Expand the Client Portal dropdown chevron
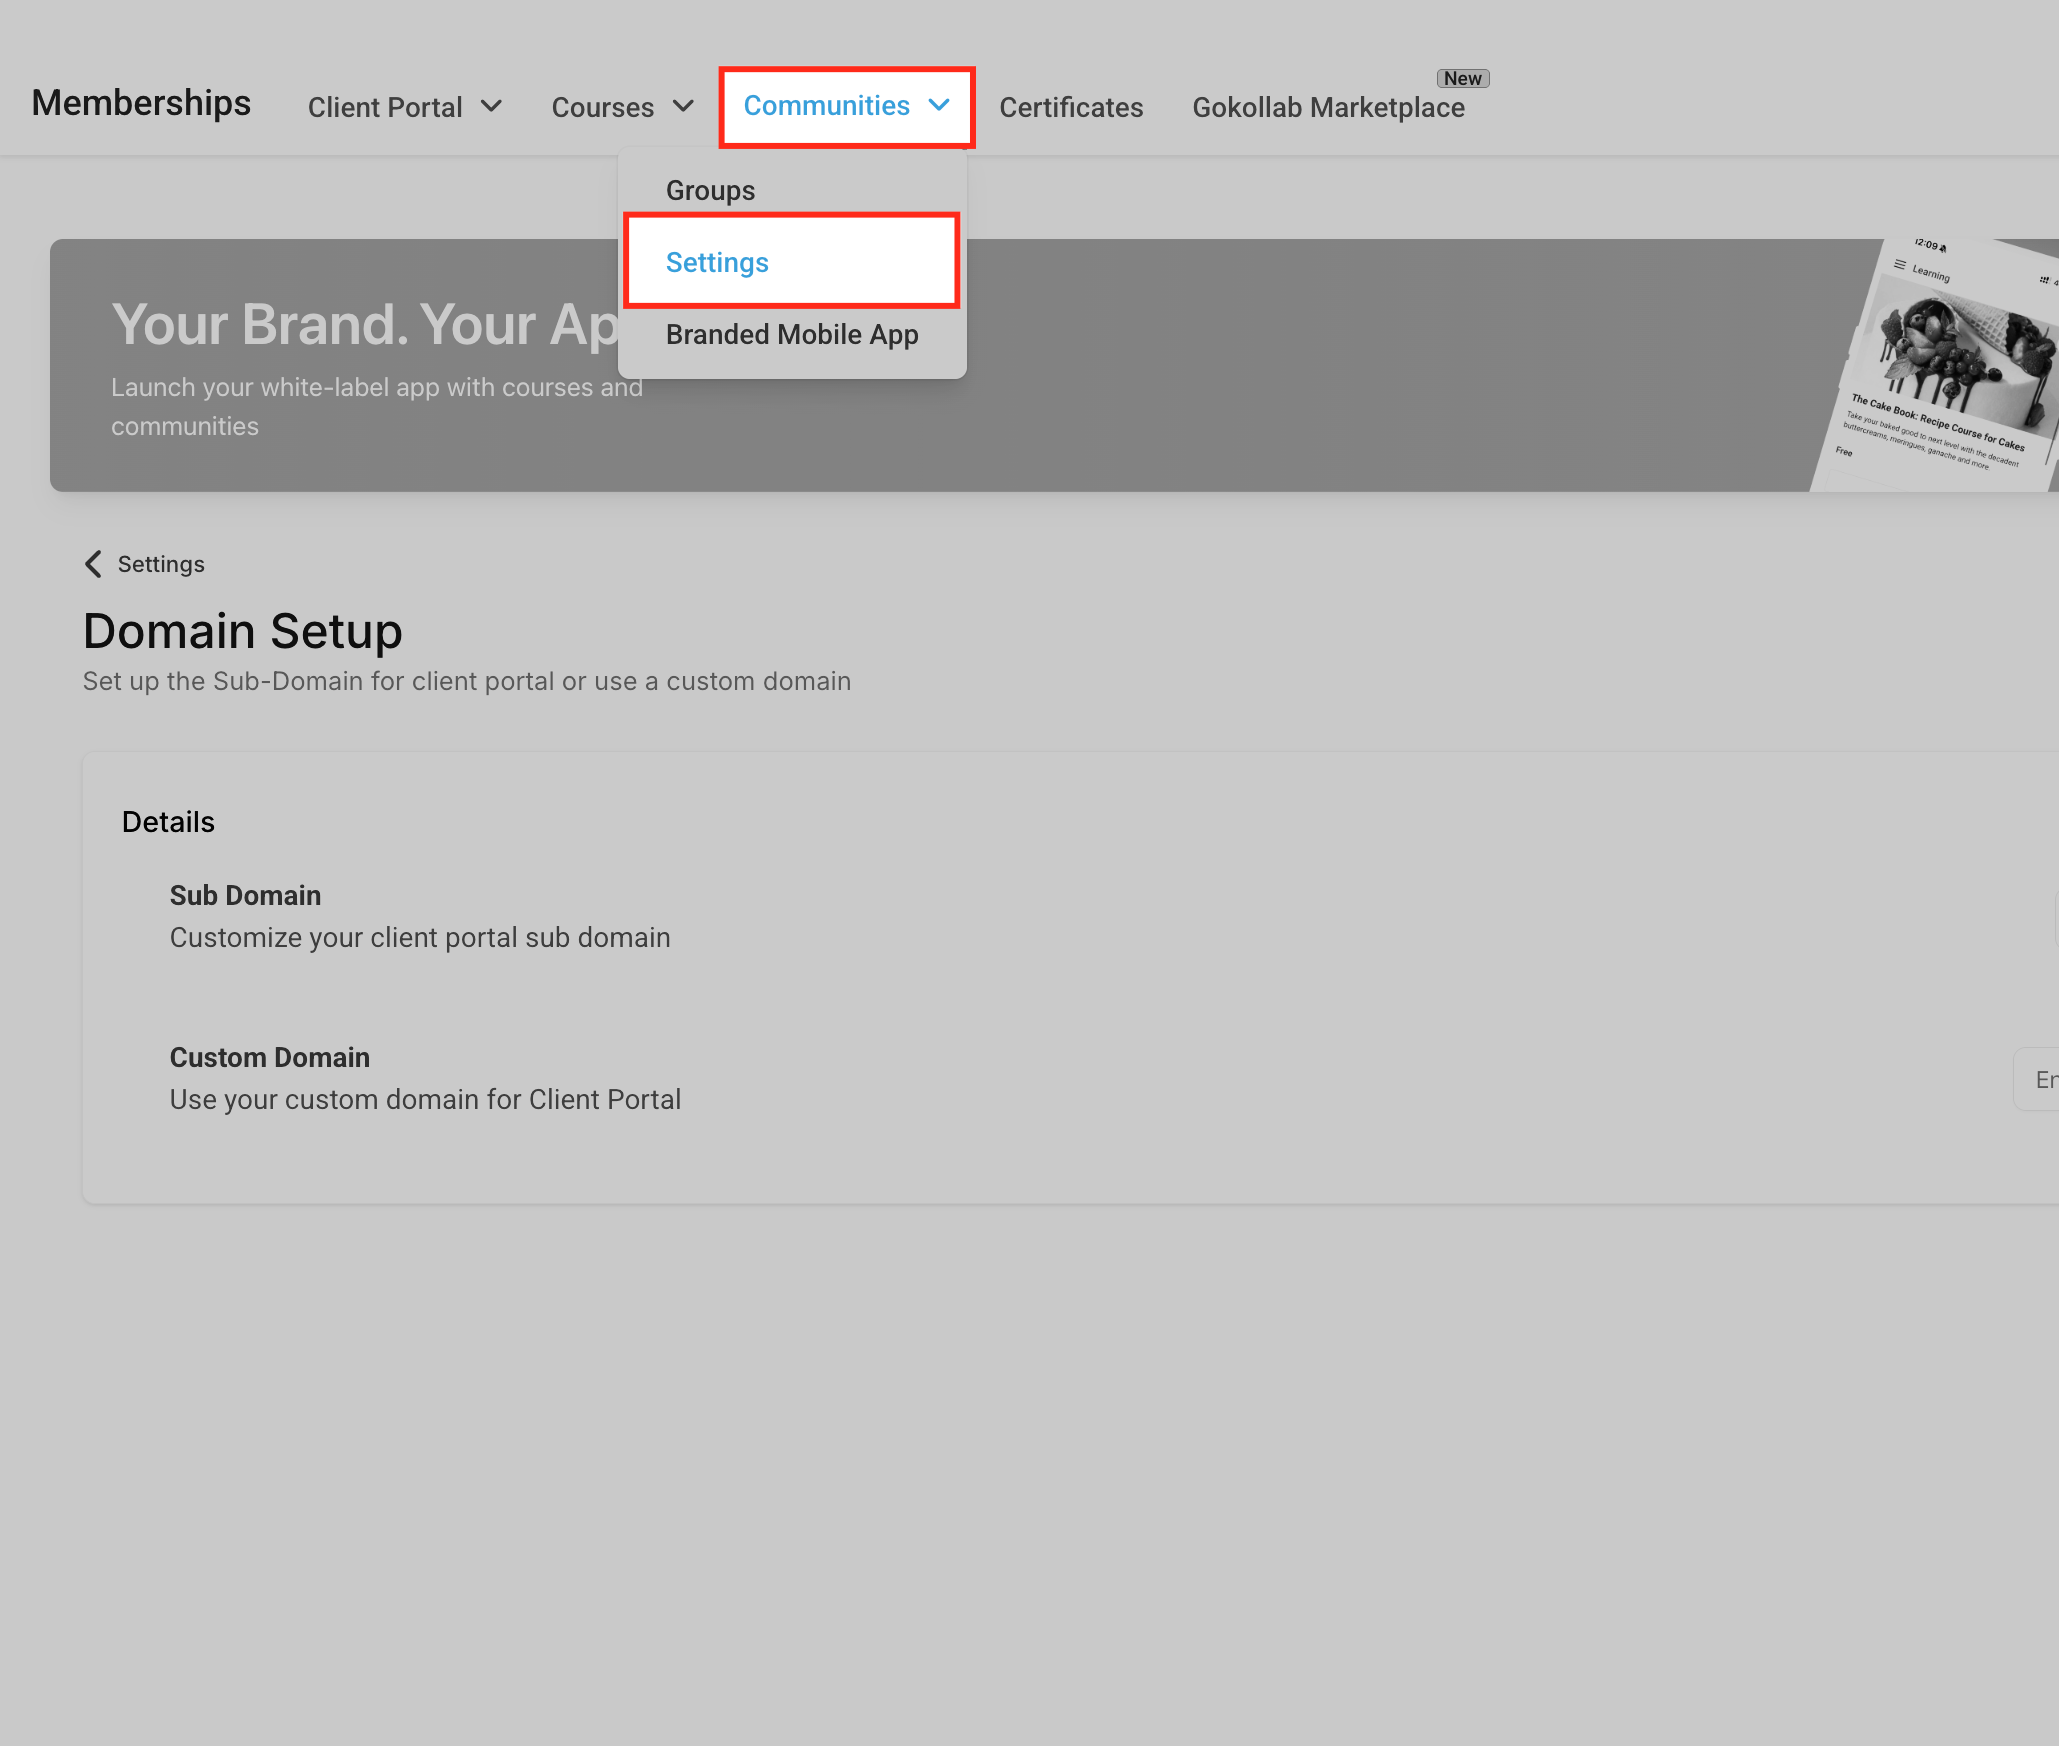Viewport: 2059px width, 1746px height. coord(491,106)
